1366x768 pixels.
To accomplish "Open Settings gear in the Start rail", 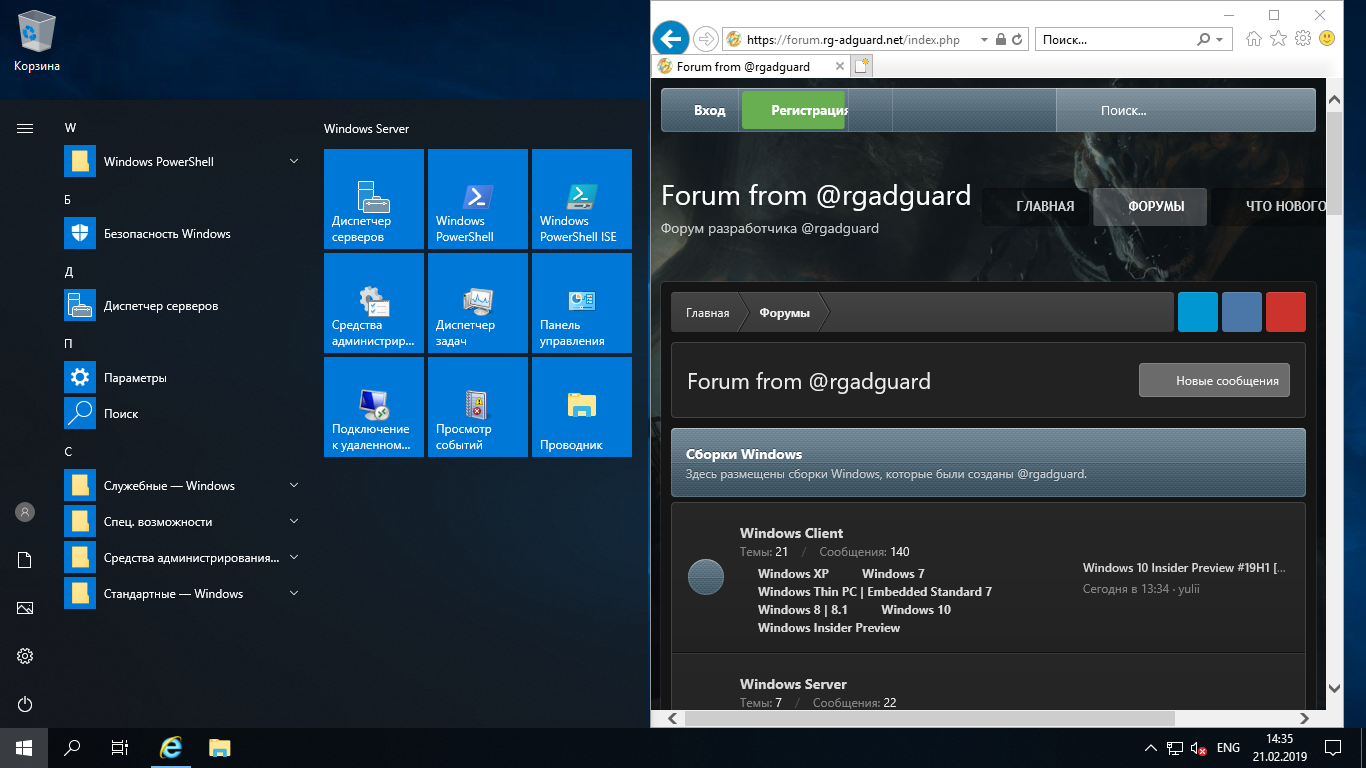I will pyautogui.click(x=25, y=656).
